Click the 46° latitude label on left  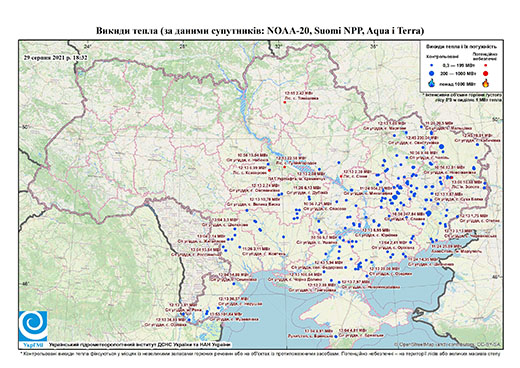pos(25,284)
